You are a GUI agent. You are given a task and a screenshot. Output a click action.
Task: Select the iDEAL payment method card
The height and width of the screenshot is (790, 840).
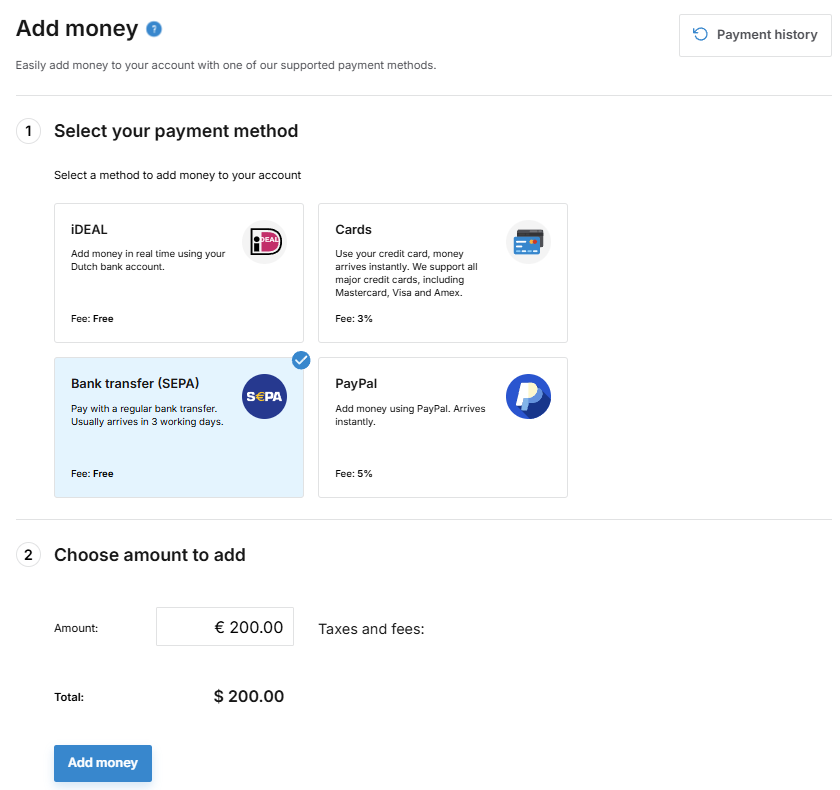(x=179, y=273)
